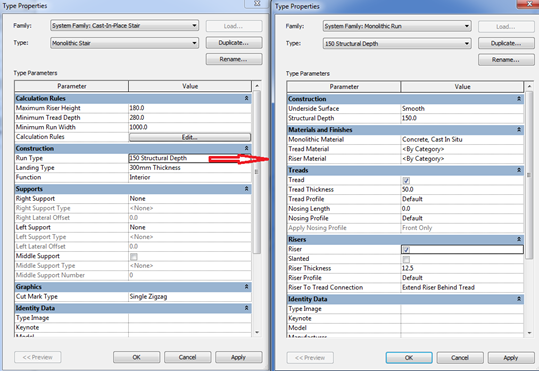The image size is (539, 371).
Task: Collapse Identity Data section in Monolithic Run dialog
Action: pyautogui.click(x=519, y=299)
